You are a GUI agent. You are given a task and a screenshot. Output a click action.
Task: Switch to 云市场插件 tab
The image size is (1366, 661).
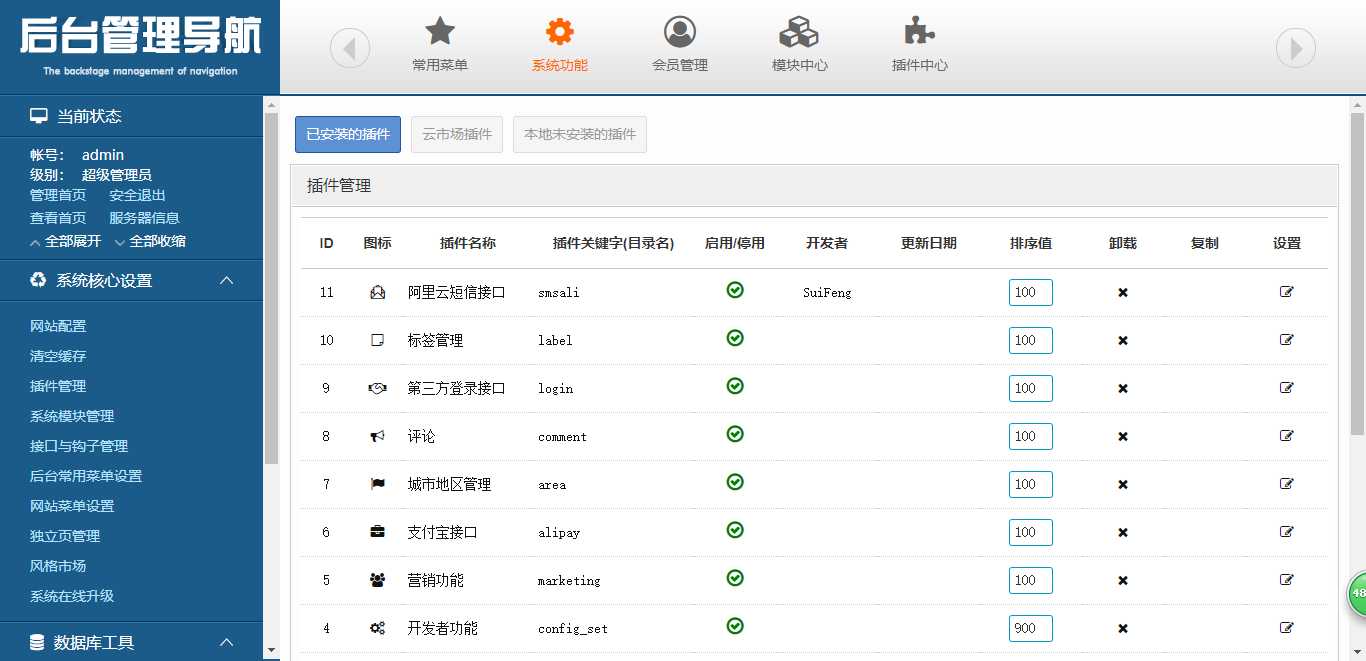pos(457,134)
